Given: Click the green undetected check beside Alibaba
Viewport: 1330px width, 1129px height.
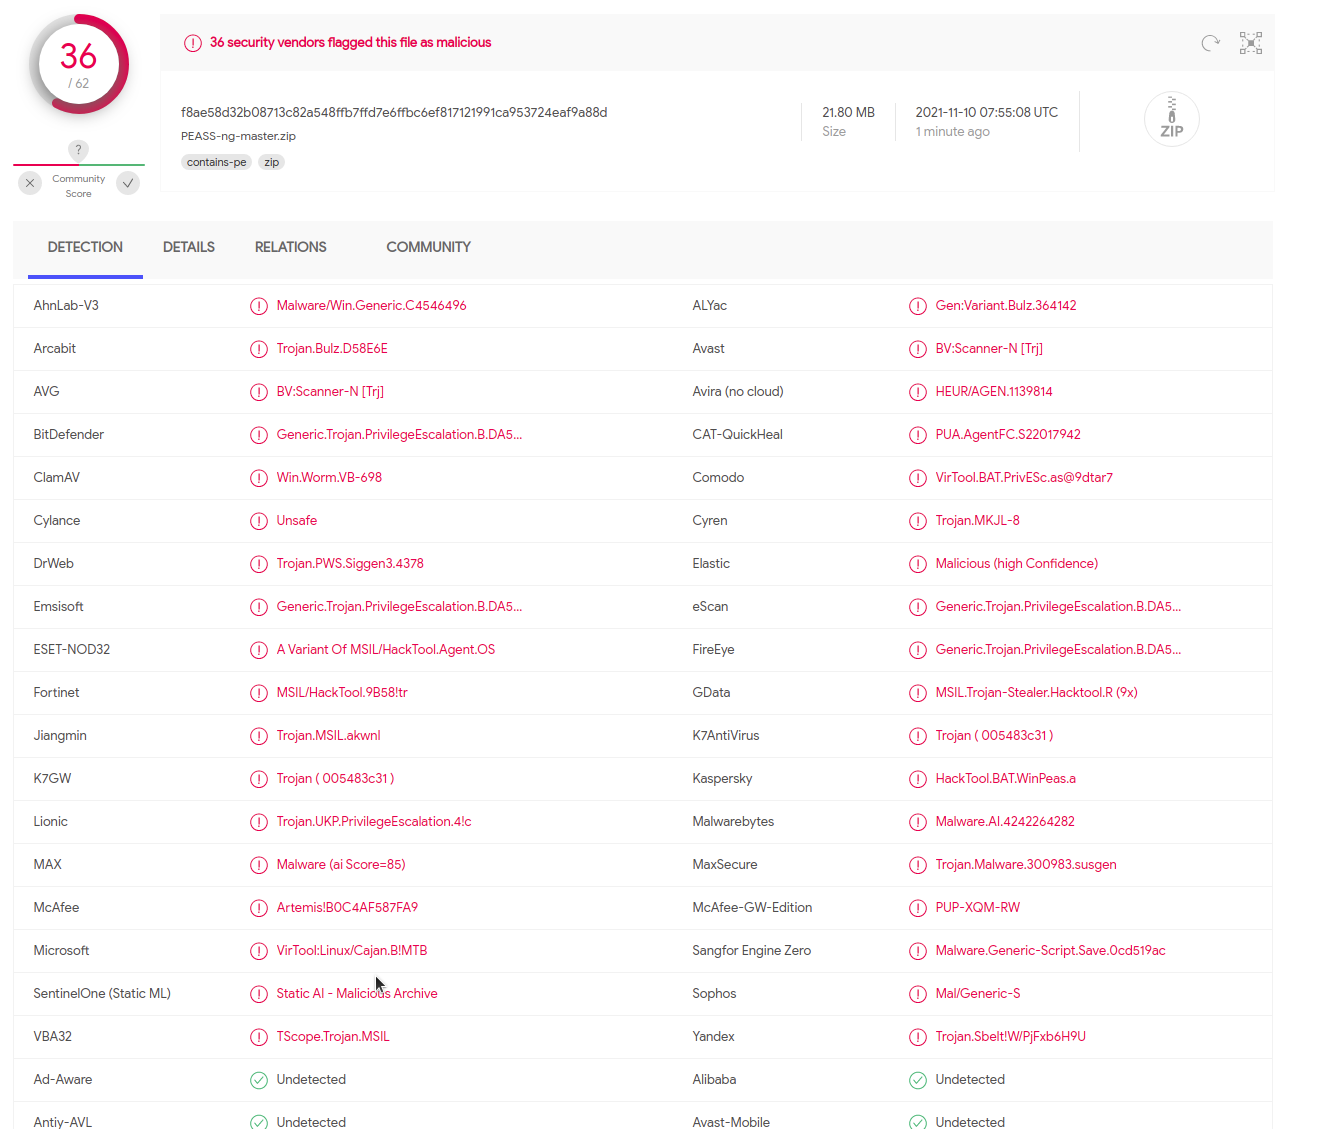Looking at the screenshot, I should click(918, 1080).
